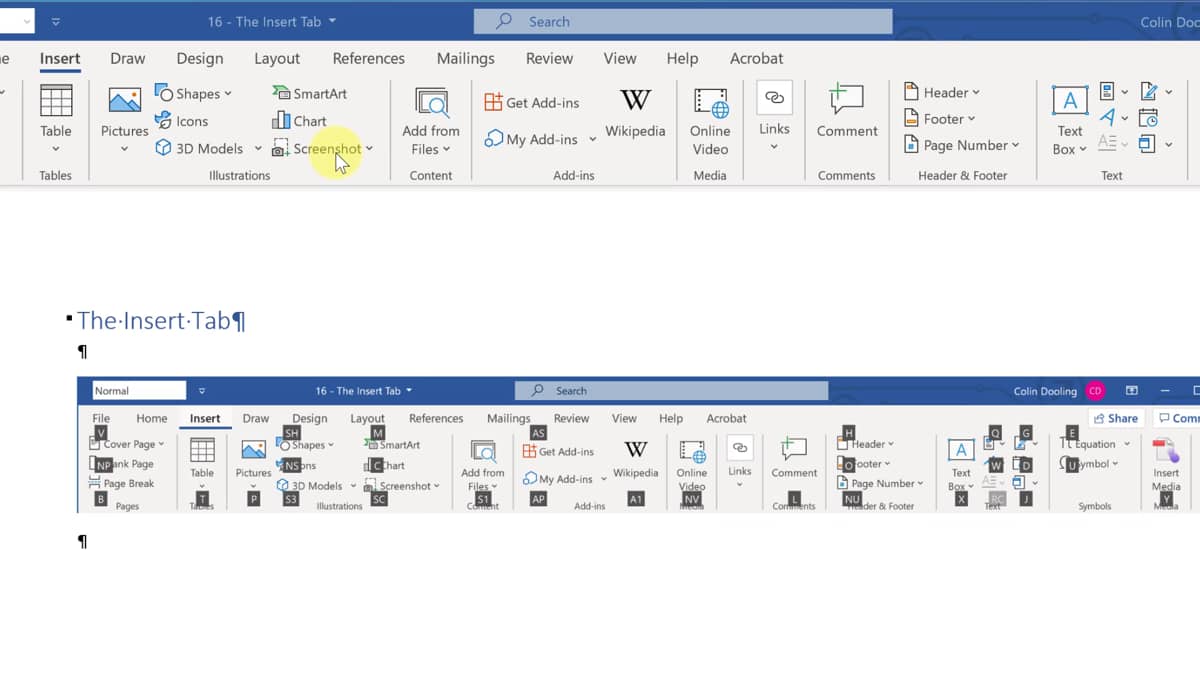
Task: Open the Wikipedia add-in
Action: pos(635,112)
